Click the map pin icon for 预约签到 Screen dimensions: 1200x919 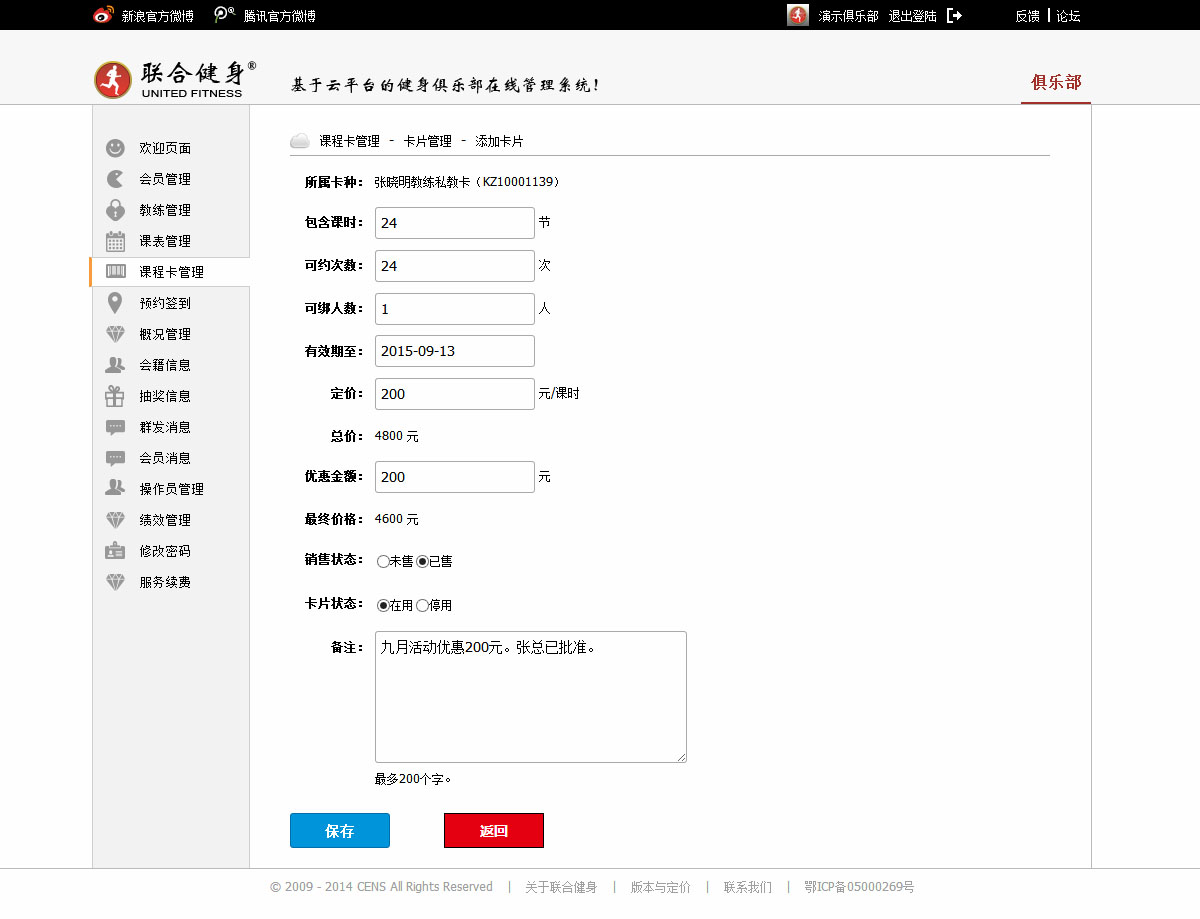click(x=116, y=303)
